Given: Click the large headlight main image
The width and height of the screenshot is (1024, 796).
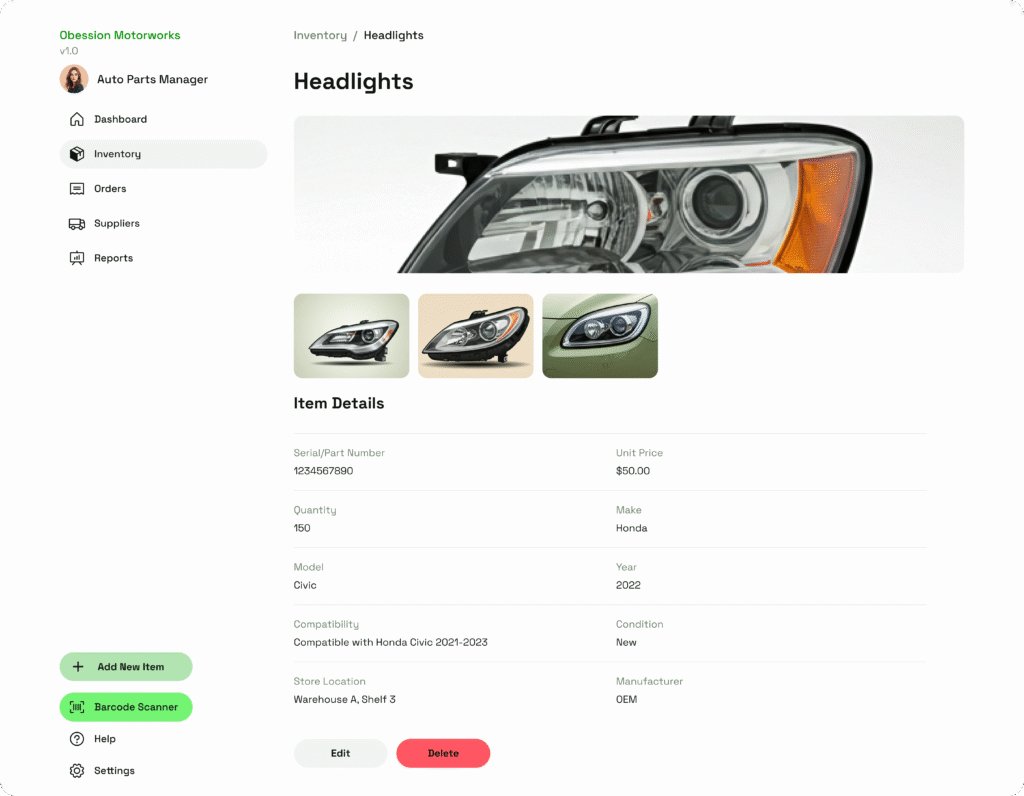Looking at the screenshot, I should pos(628,194).
